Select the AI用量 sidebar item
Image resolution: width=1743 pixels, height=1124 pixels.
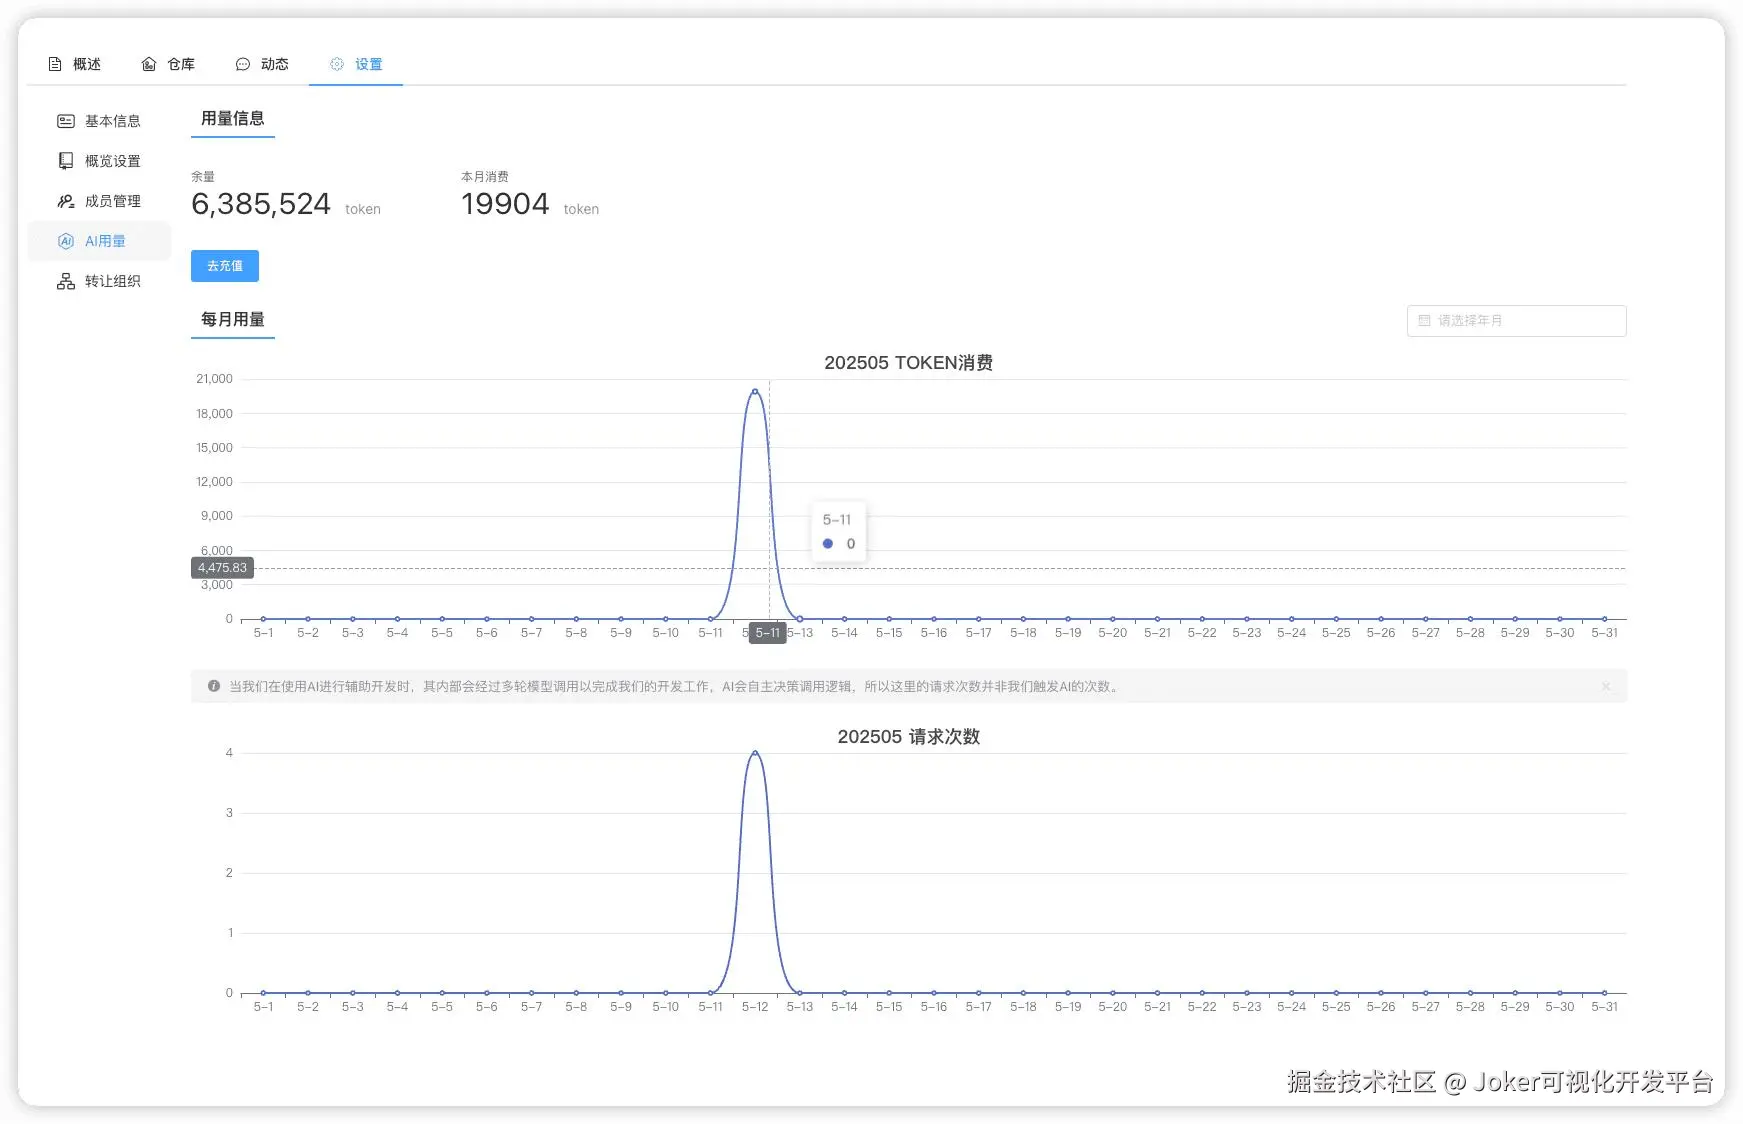[100, 241]
